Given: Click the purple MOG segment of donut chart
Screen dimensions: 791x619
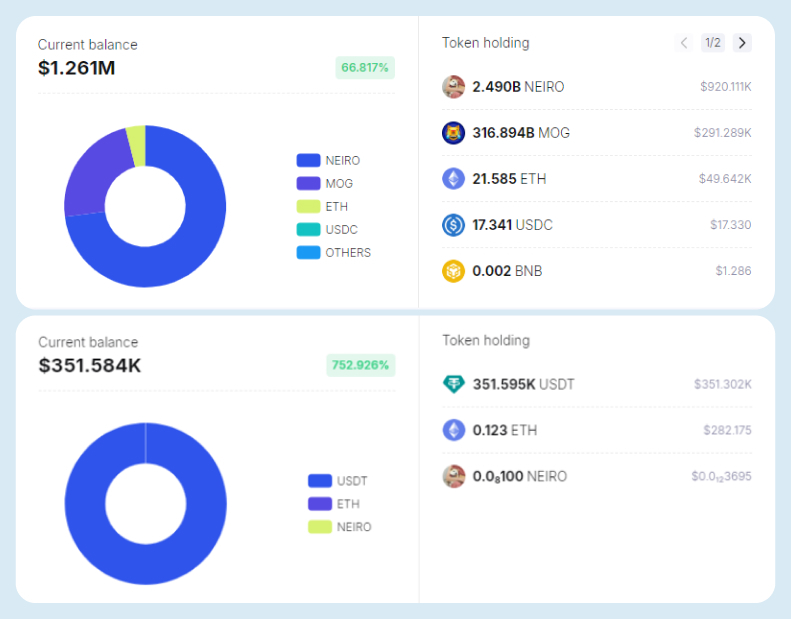Looking at the screenshot, I should tap(89, 178).
